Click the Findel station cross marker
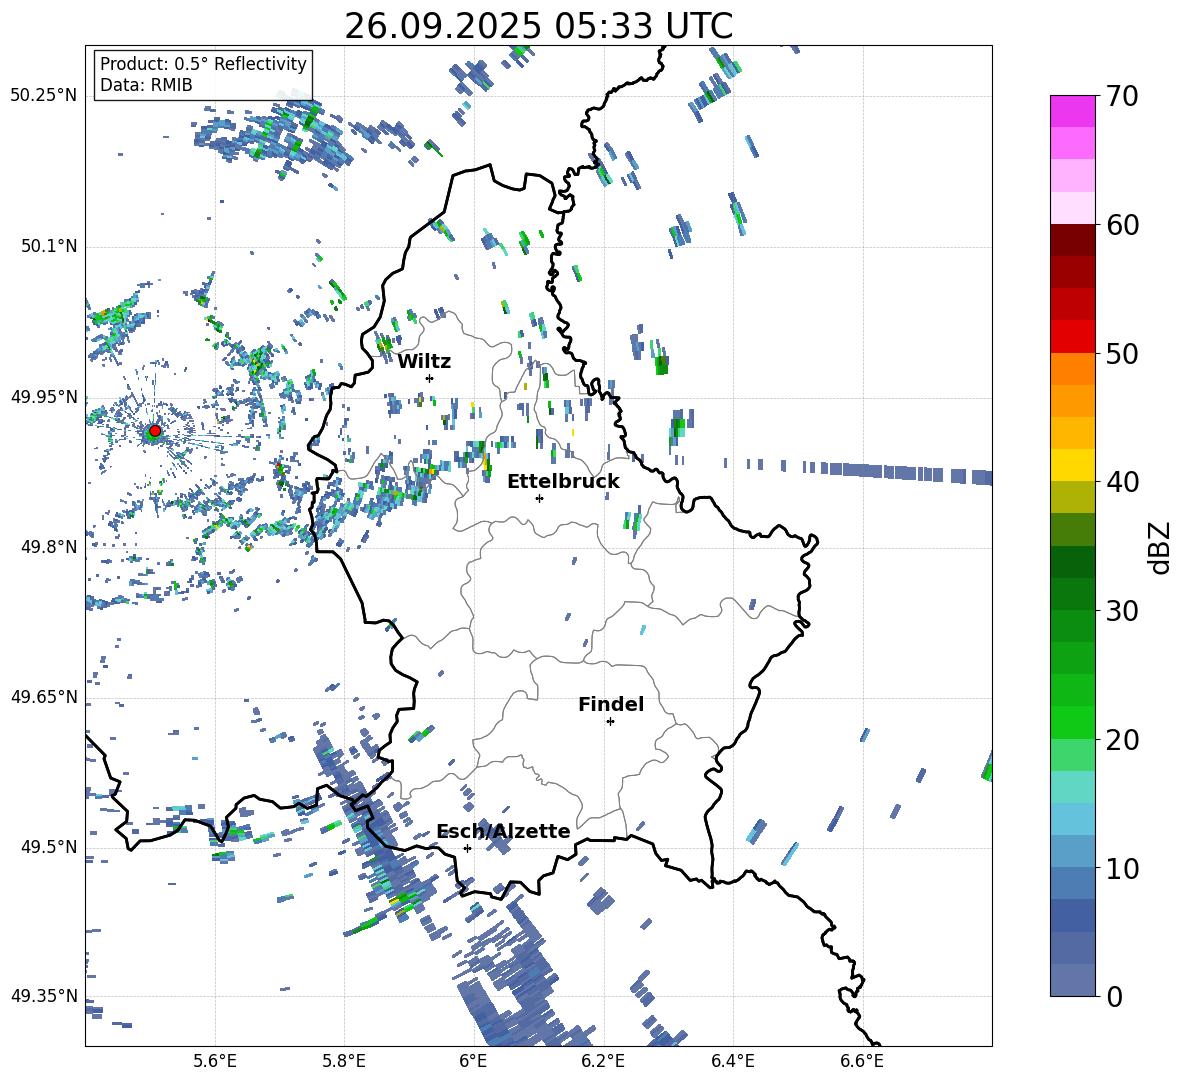Image resolution: width=1184 pixels, height=1081 pixels. (610, 722)
